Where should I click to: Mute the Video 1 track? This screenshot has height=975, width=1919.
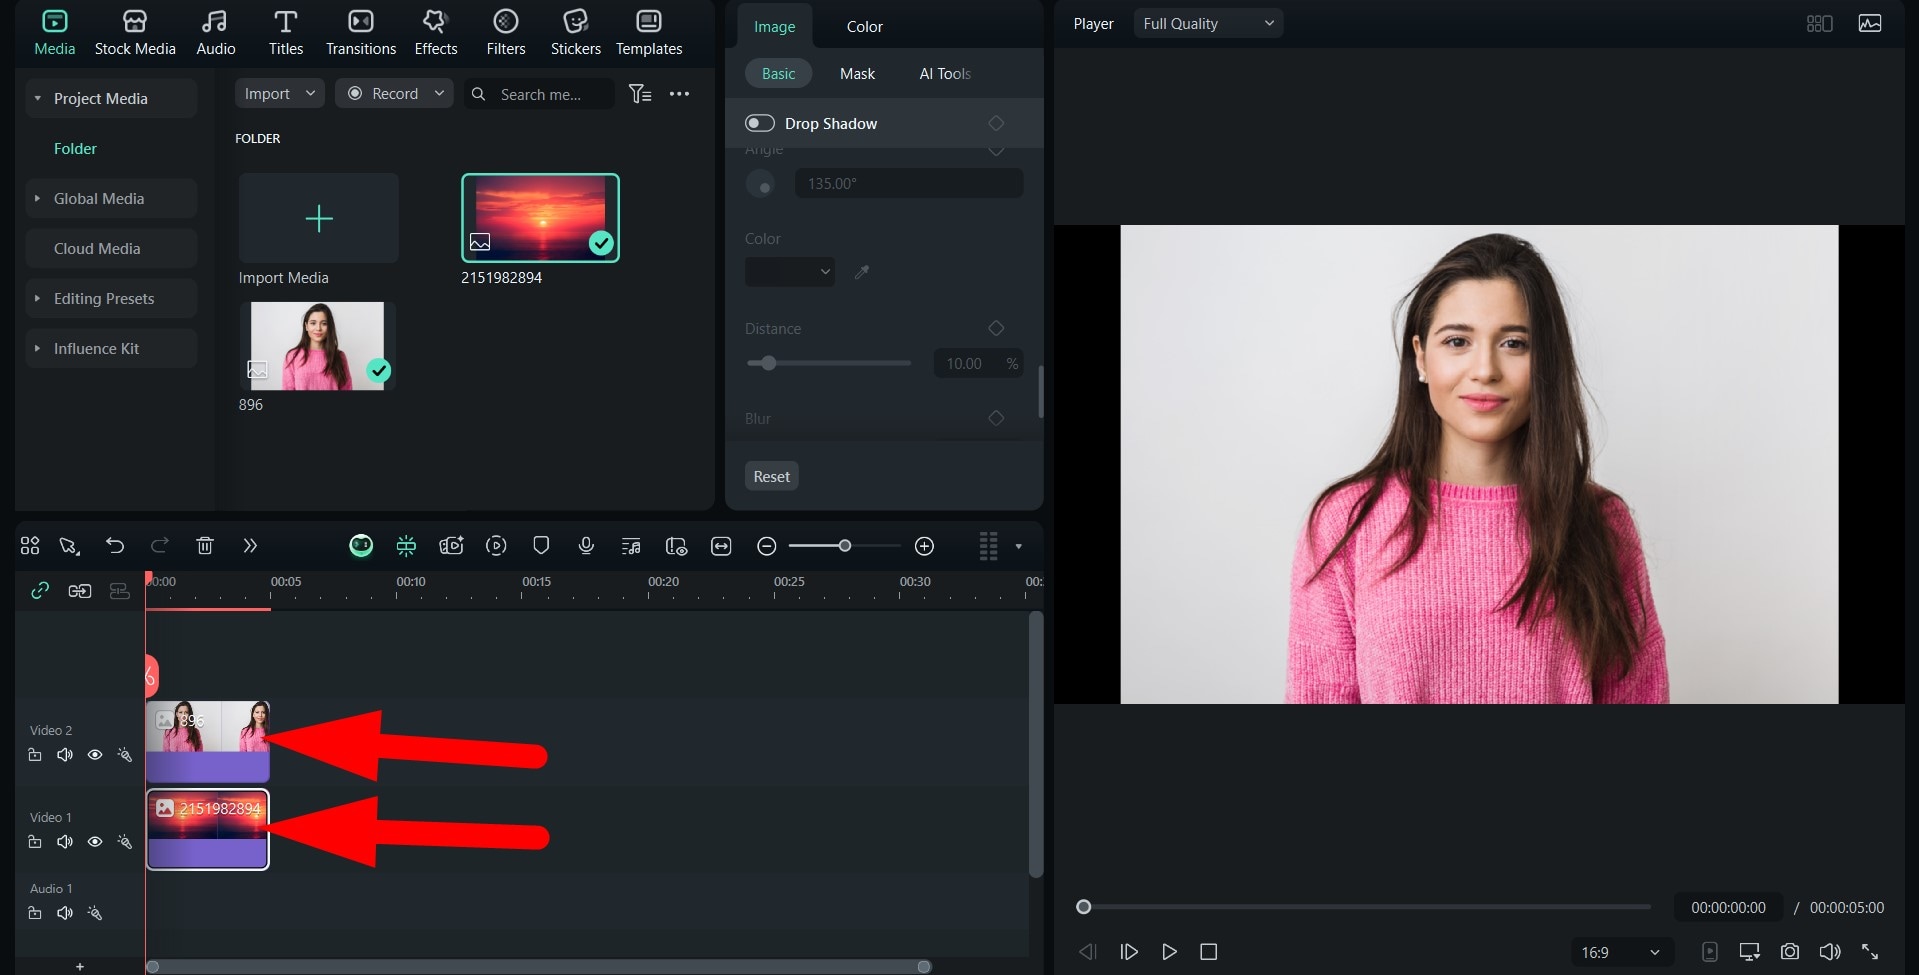(65, 842)
